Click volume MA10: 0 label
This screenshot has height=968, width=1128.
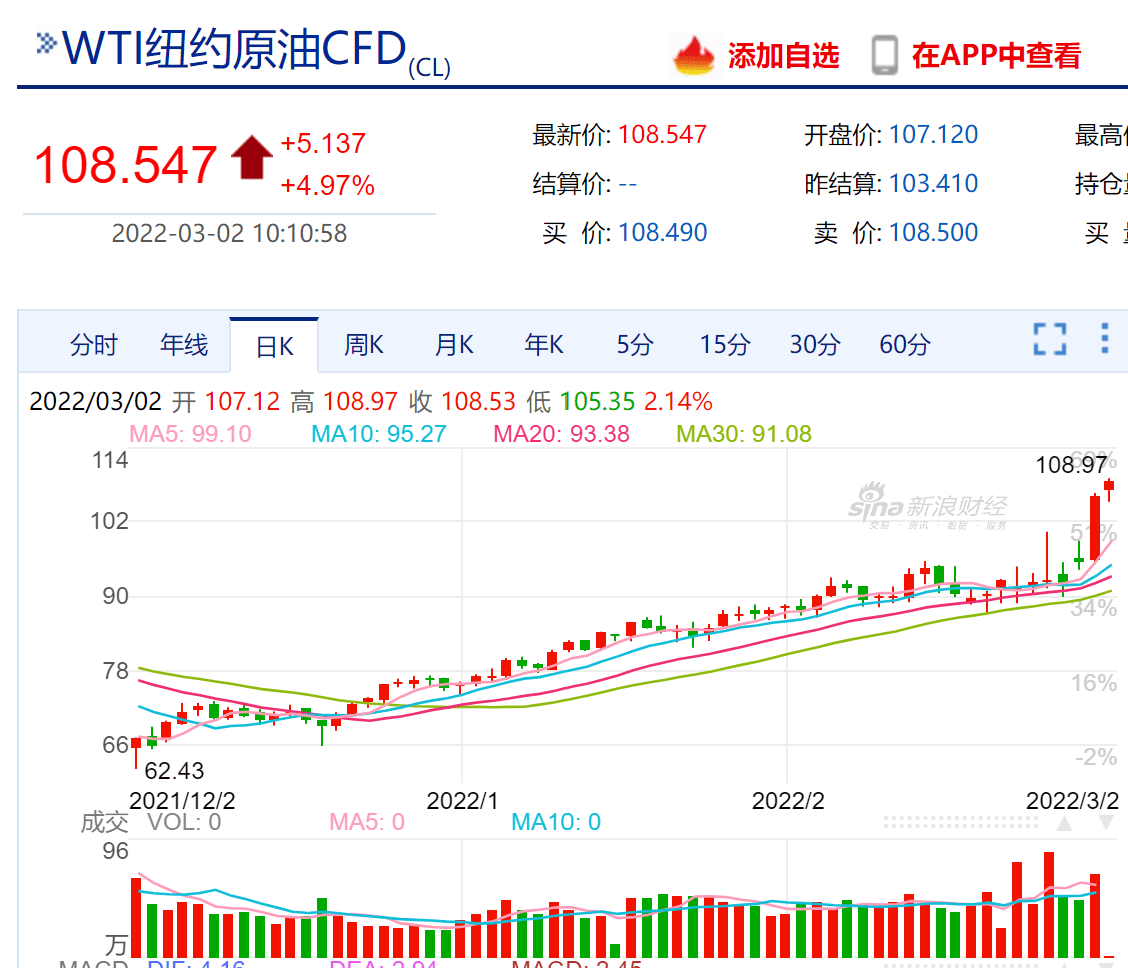556,822
